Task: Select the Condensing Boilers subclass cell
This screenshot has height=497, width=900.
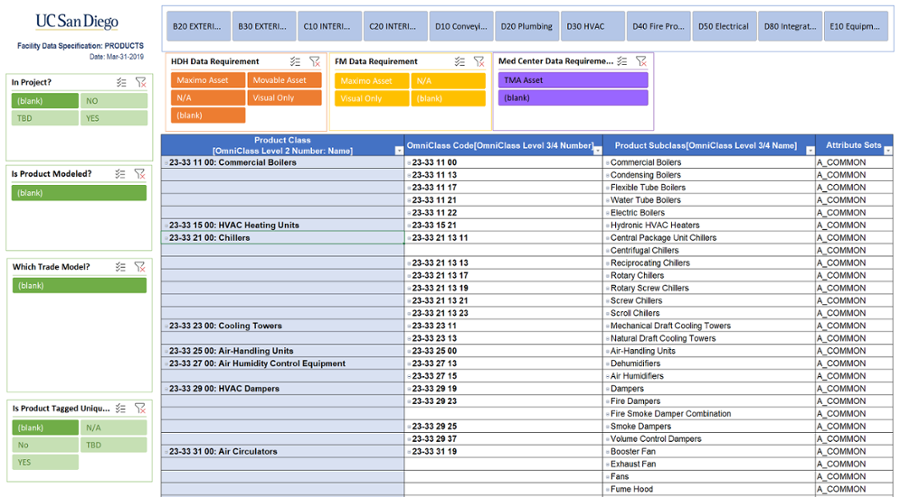Action: tap(709, 175)
